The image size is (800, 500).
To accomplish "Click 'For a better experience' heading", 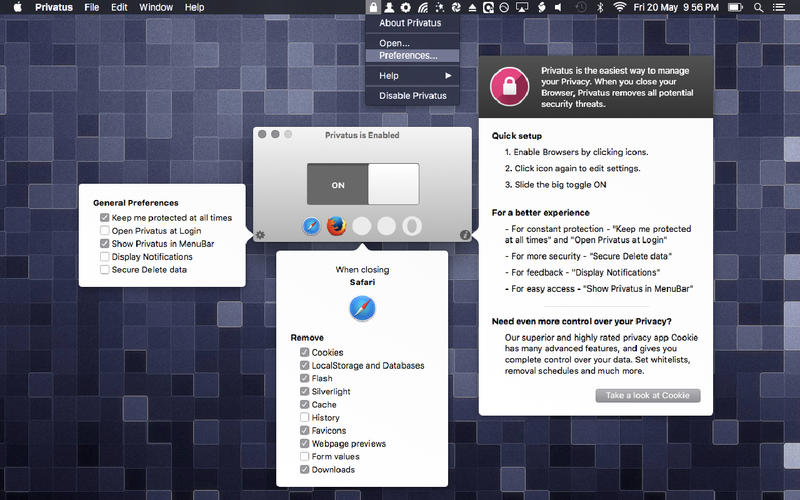I will 541,213.
